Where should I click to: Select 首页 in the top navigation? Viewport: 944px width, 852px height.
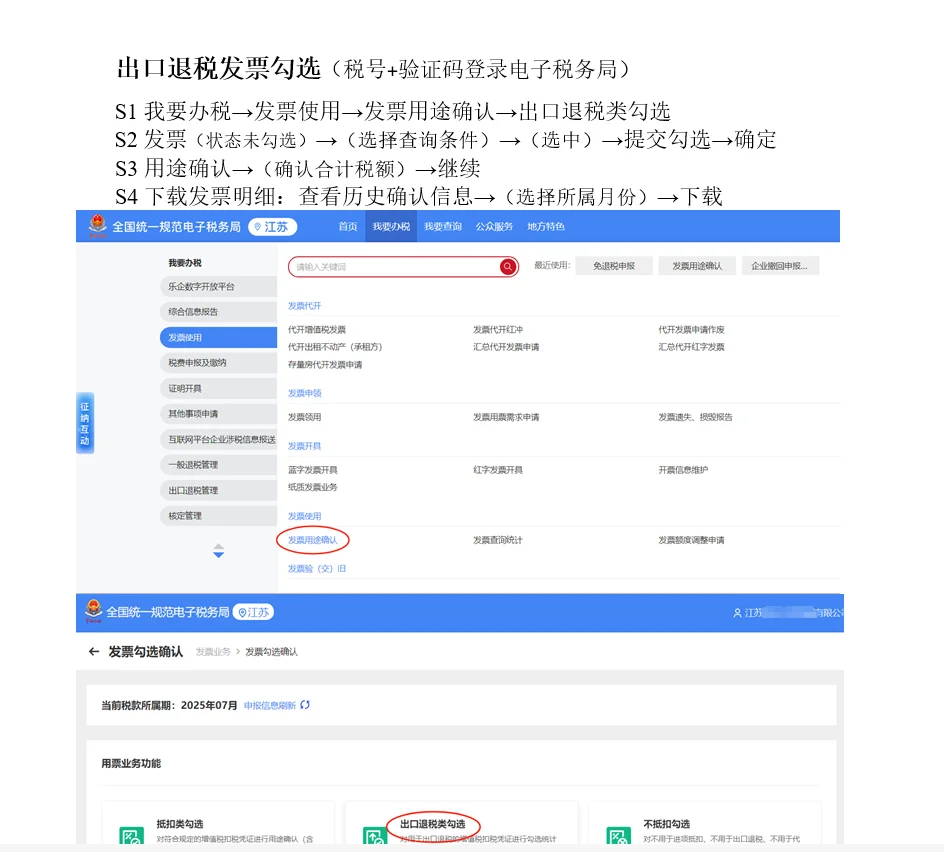(x=346, y=226)
